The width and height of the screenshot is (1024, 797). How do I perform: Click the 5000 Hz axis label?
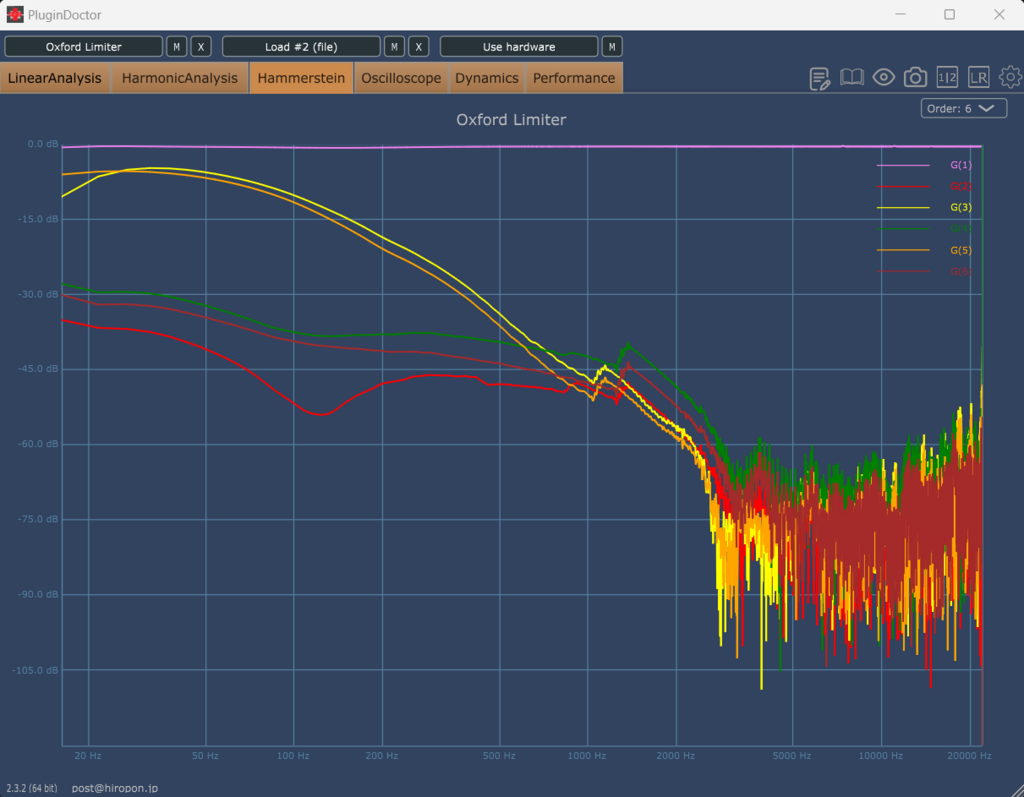point(792,756)
